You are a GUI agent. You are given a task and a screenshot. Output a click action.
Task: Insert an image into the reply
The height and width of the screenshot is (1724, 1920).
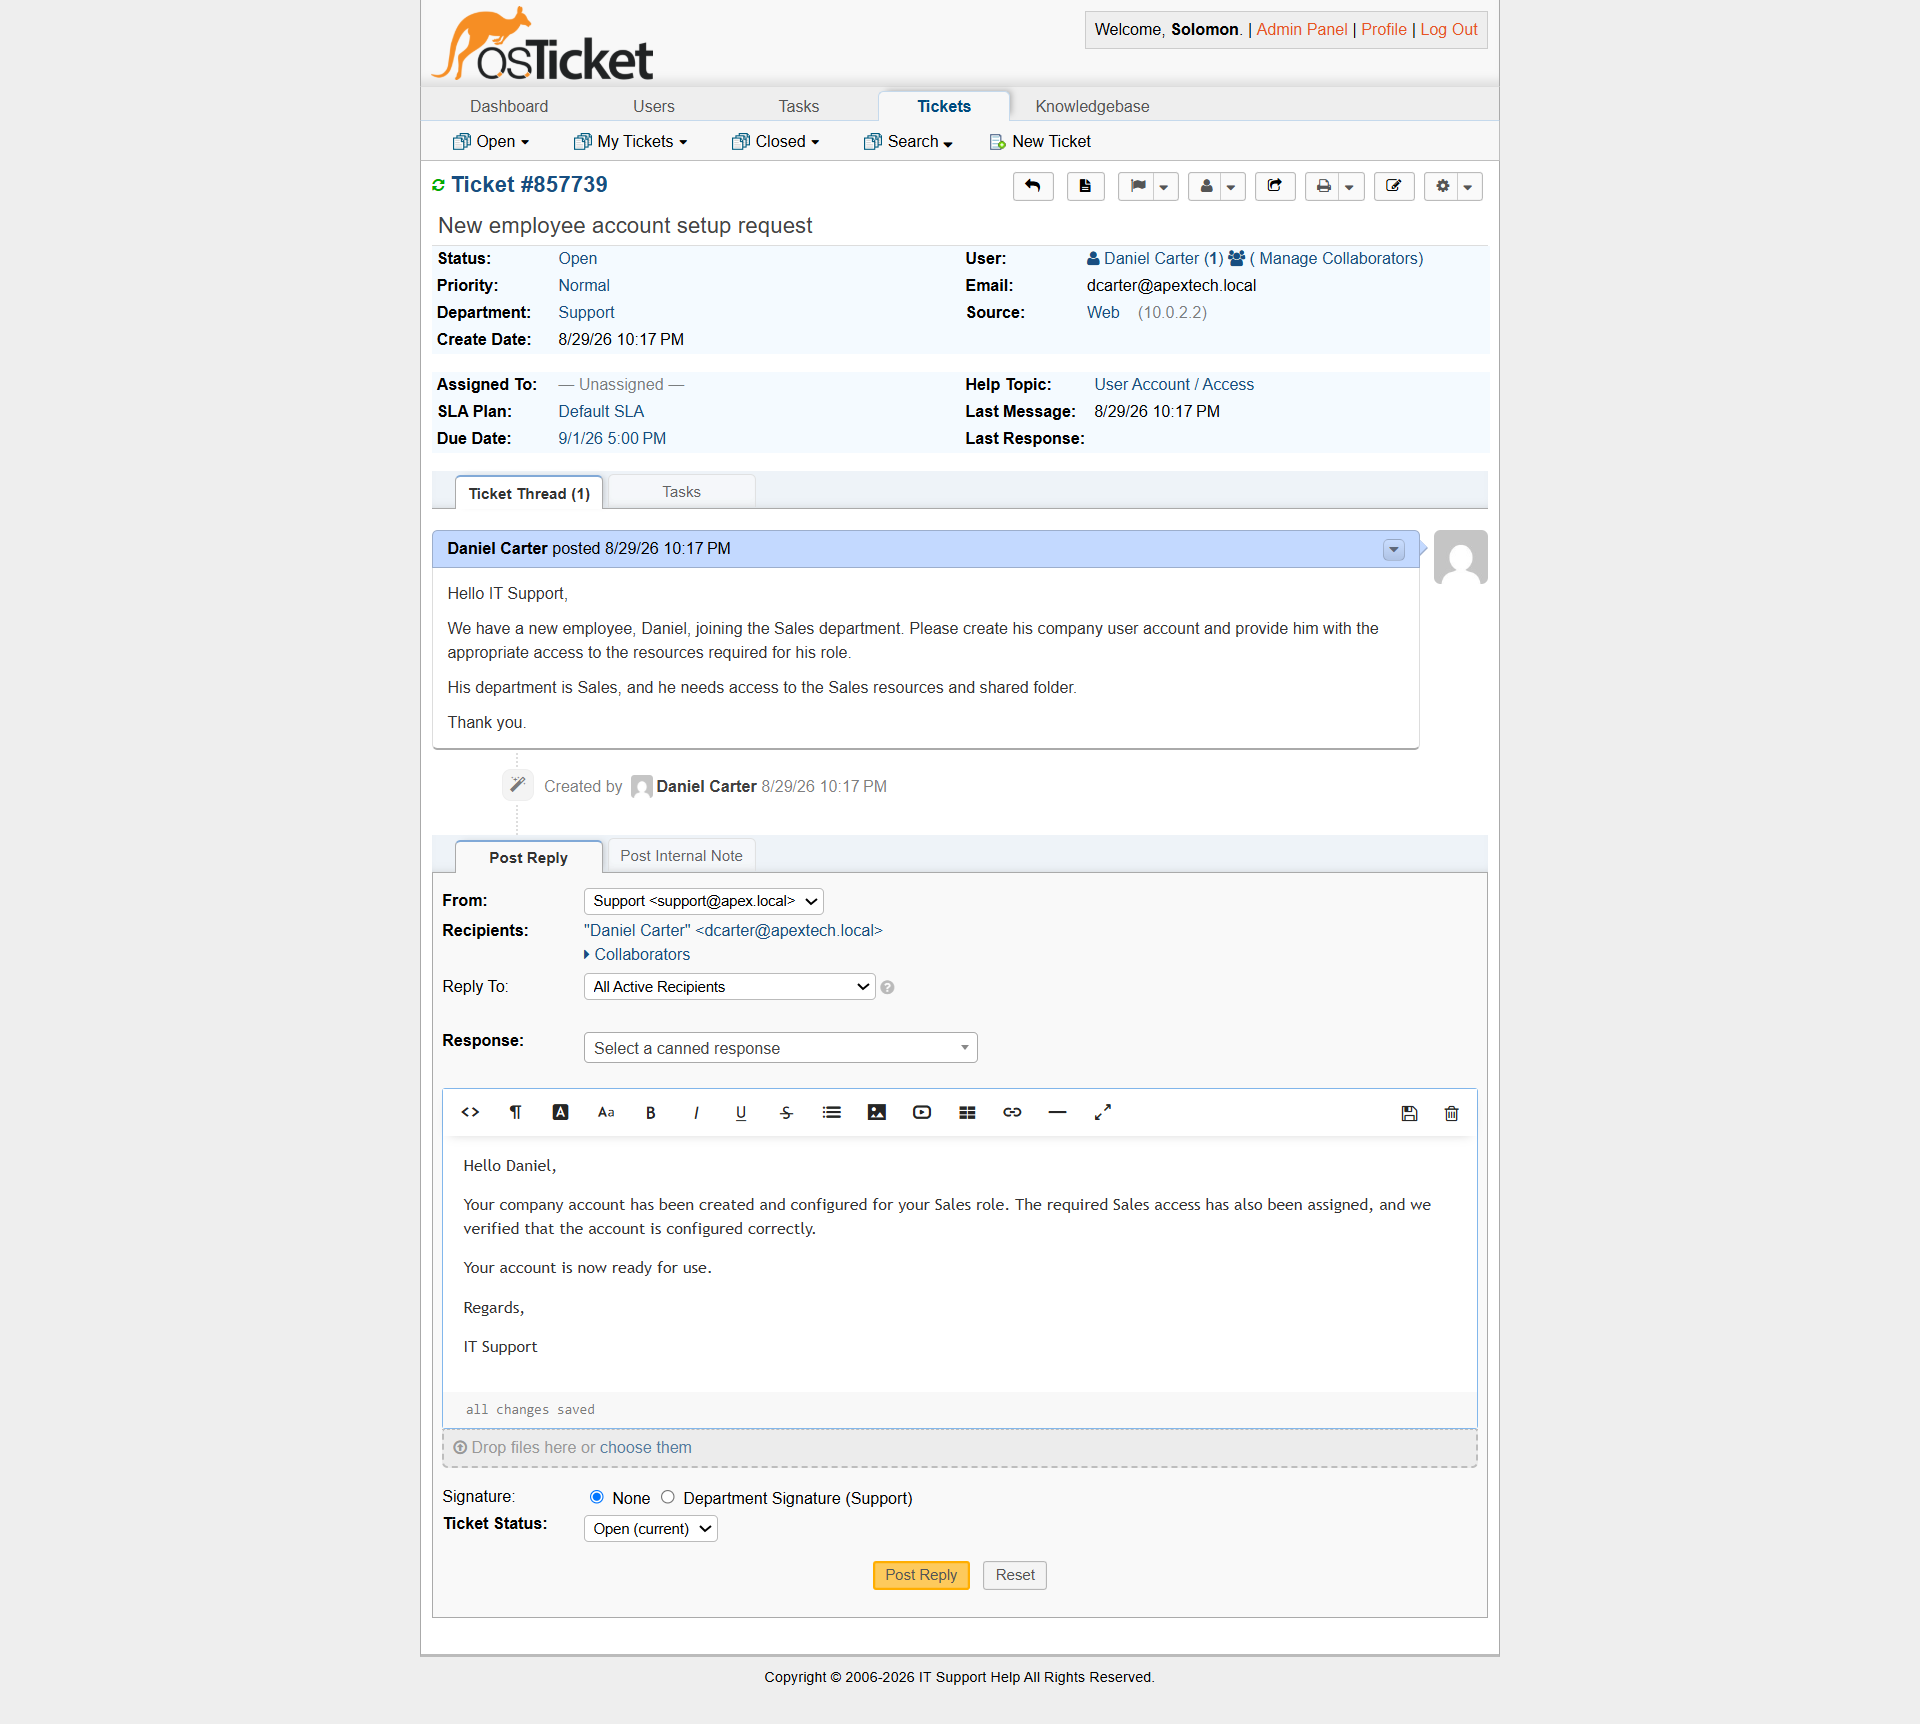coord(877,1112)
